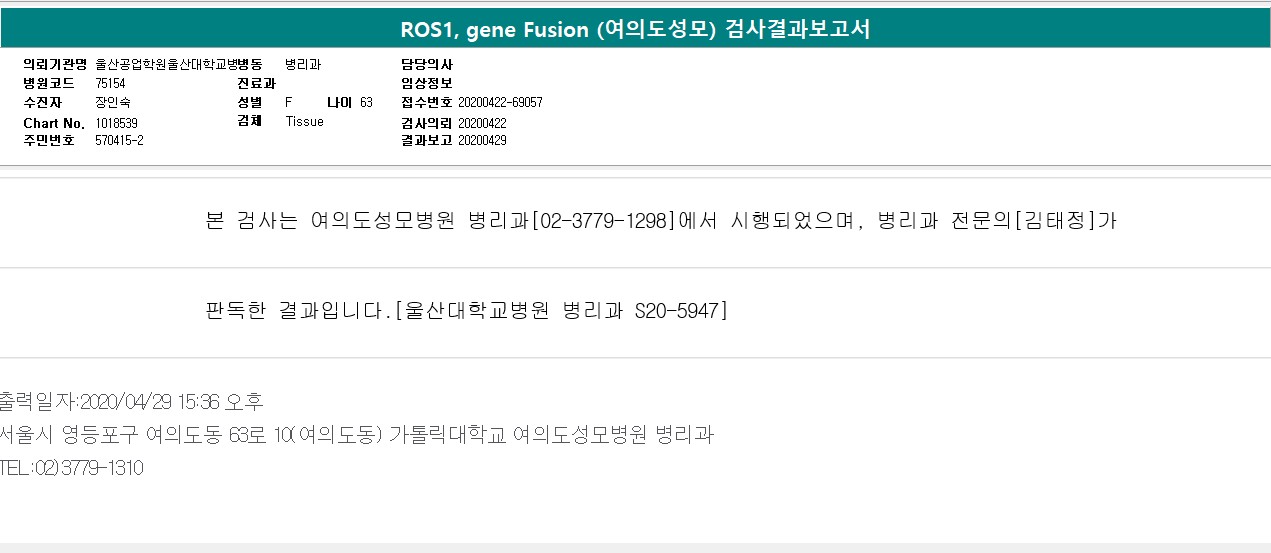Image resolution: width=1271 pixels, height=553 pixels.
Task: Click the sex value F
Action: [289, 102]
